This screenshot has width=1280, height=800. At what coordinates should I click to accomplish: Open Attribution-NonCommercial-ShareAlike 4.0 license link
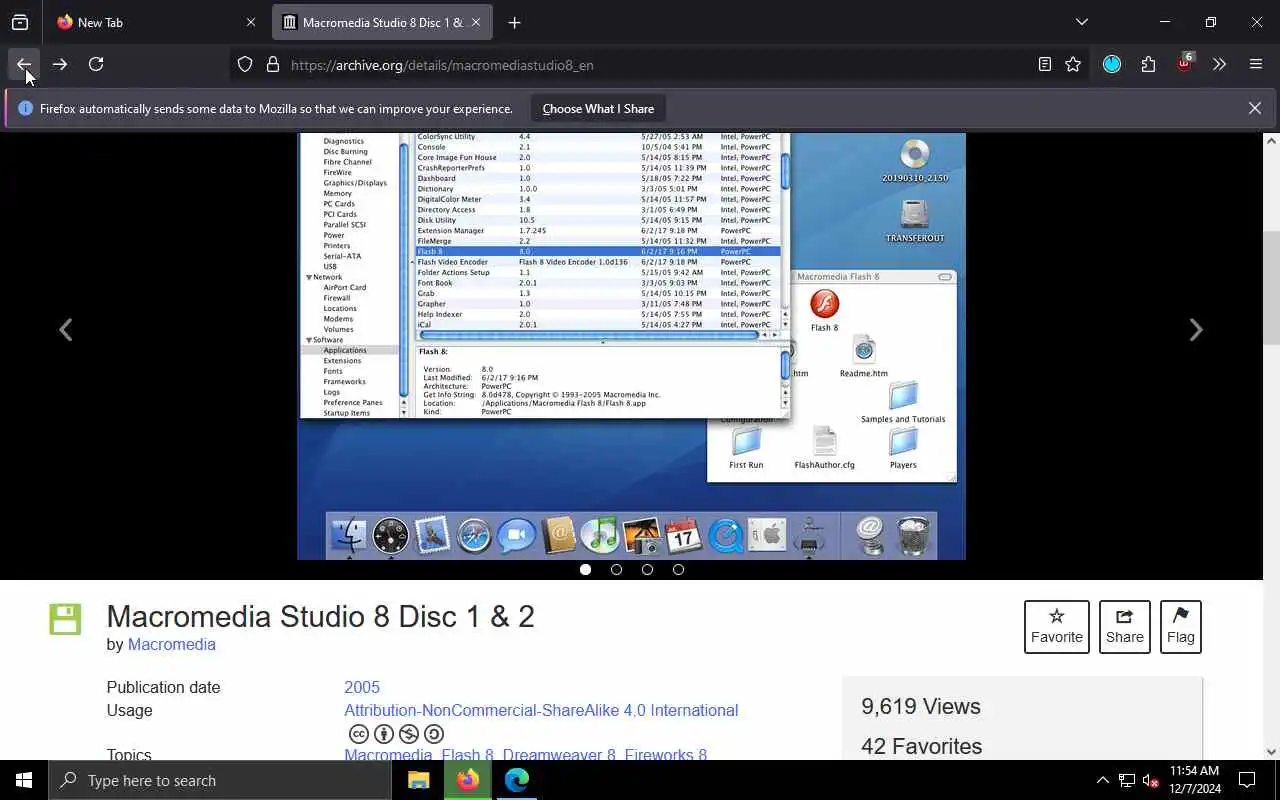(541, 711)
